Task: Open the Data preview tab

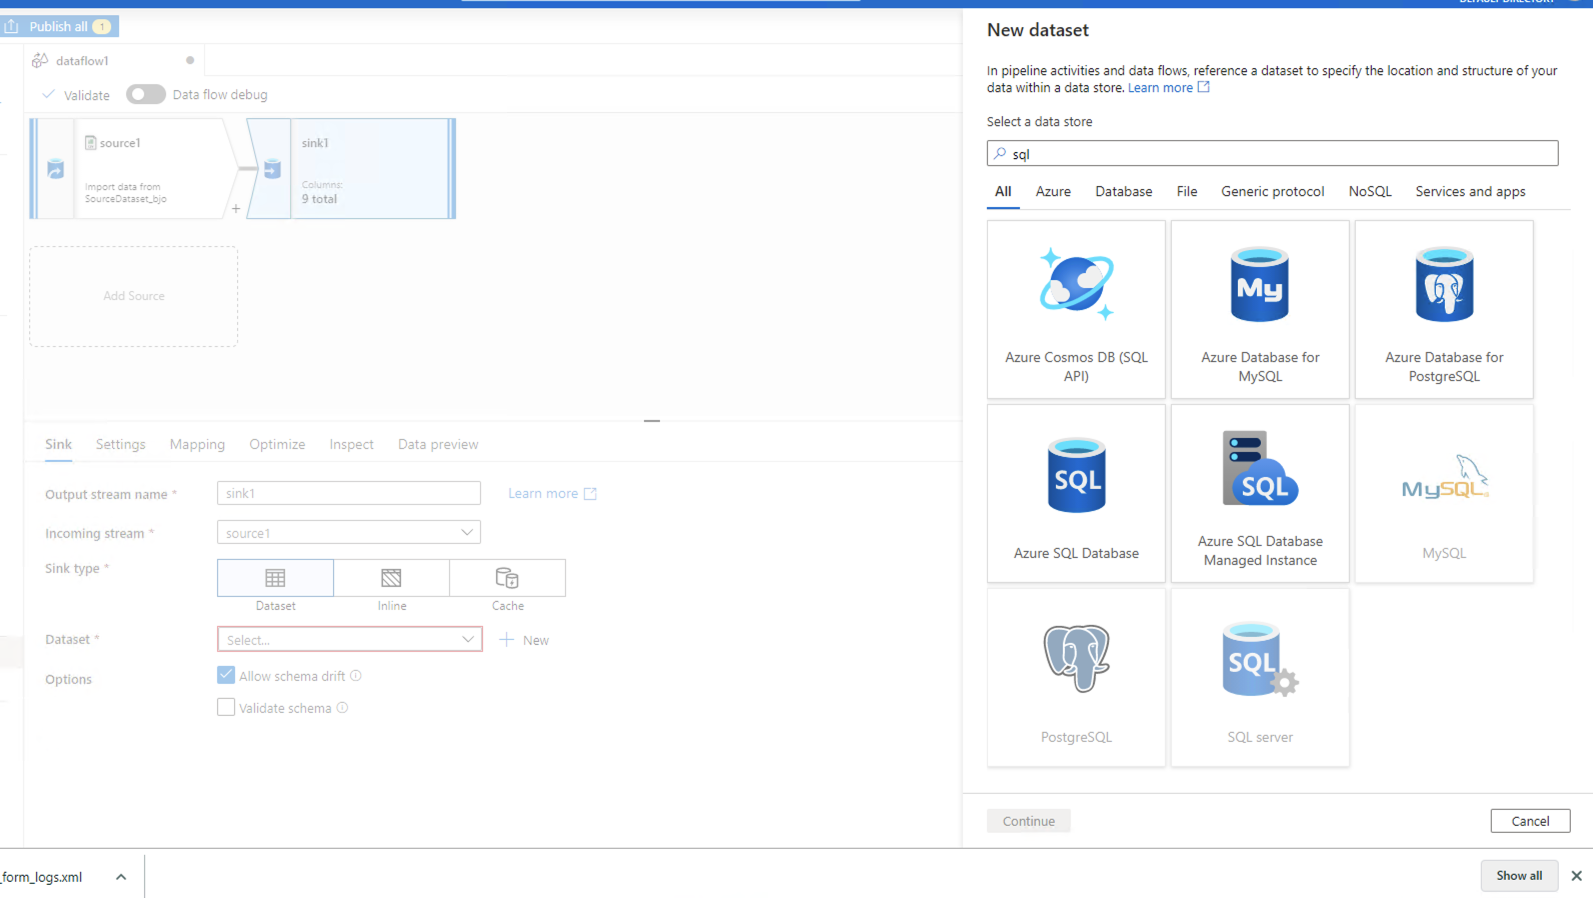Action: pyautogui.click(x=438, y=444)
